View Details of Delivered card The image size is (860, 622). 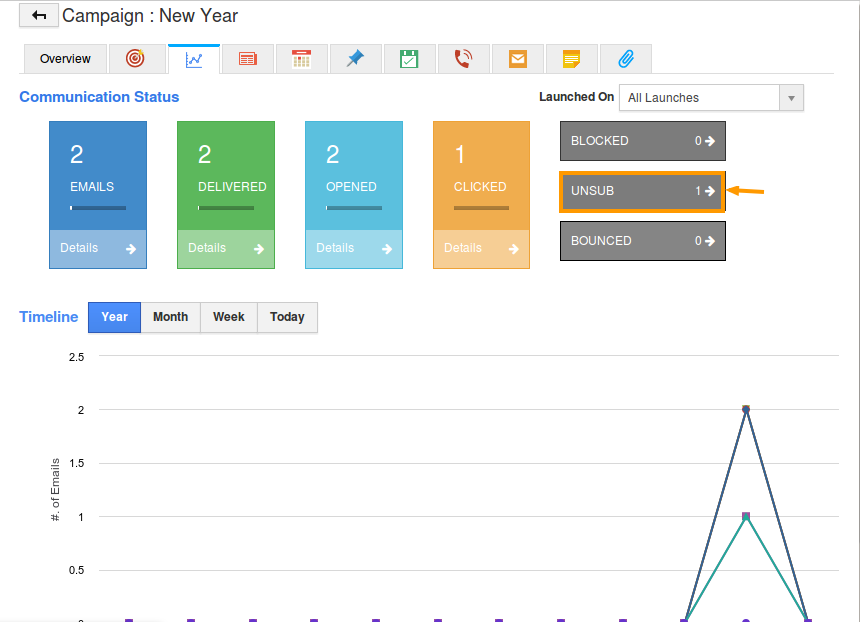click(x=226, y=248)
